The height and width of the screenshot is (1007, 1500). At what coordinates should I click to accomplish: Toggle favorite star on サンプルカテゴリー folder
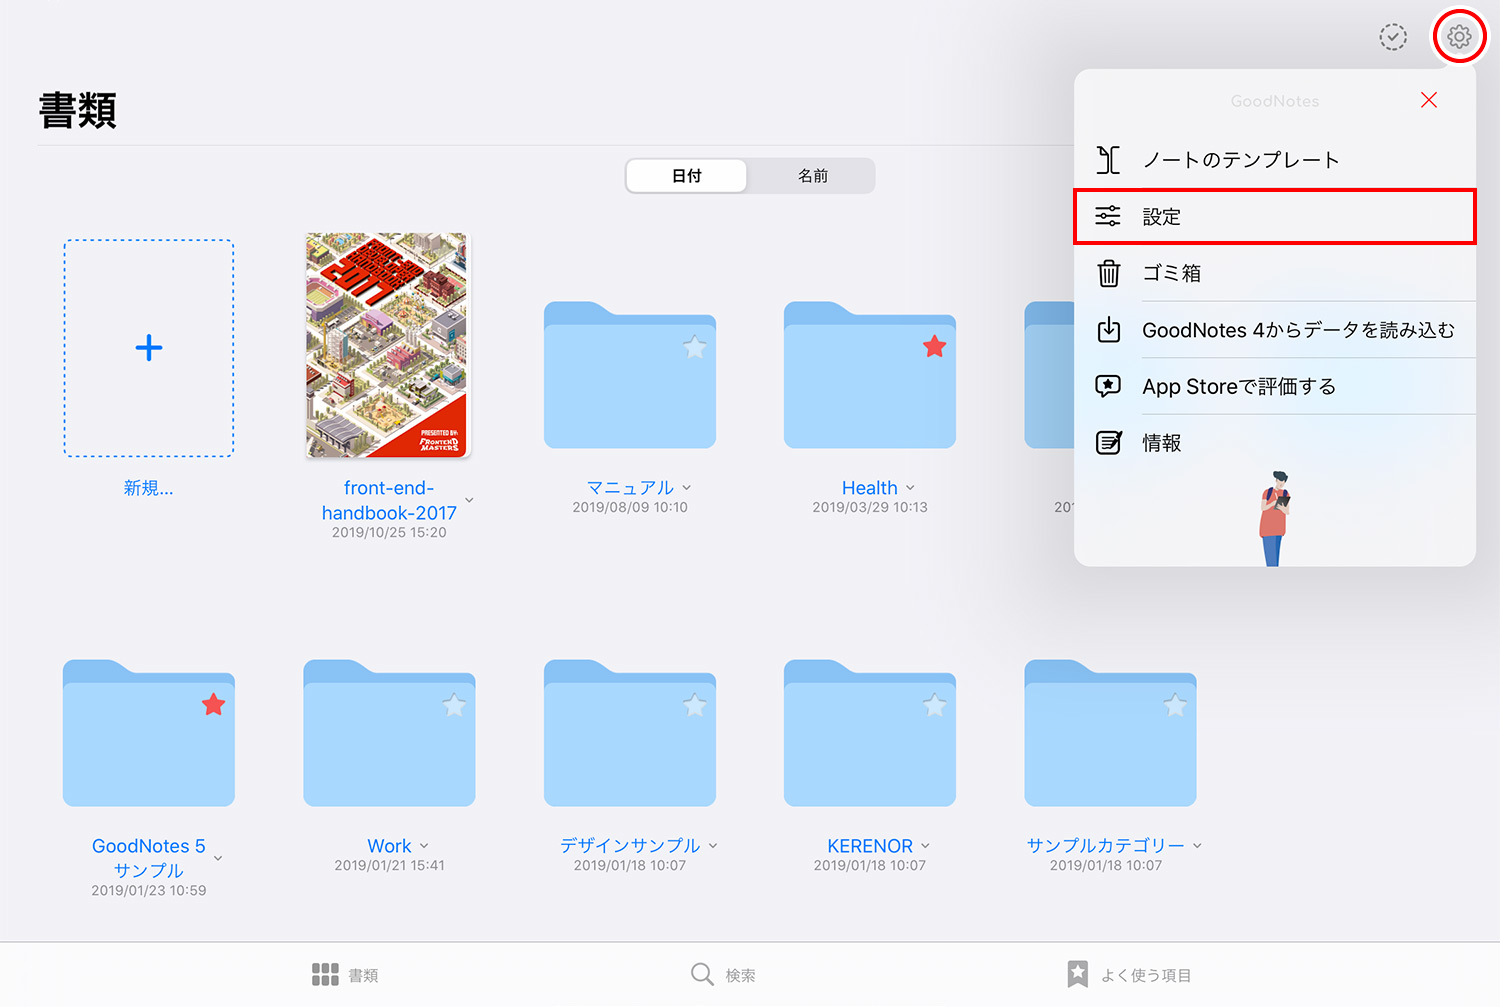(x=1175, y=705)
